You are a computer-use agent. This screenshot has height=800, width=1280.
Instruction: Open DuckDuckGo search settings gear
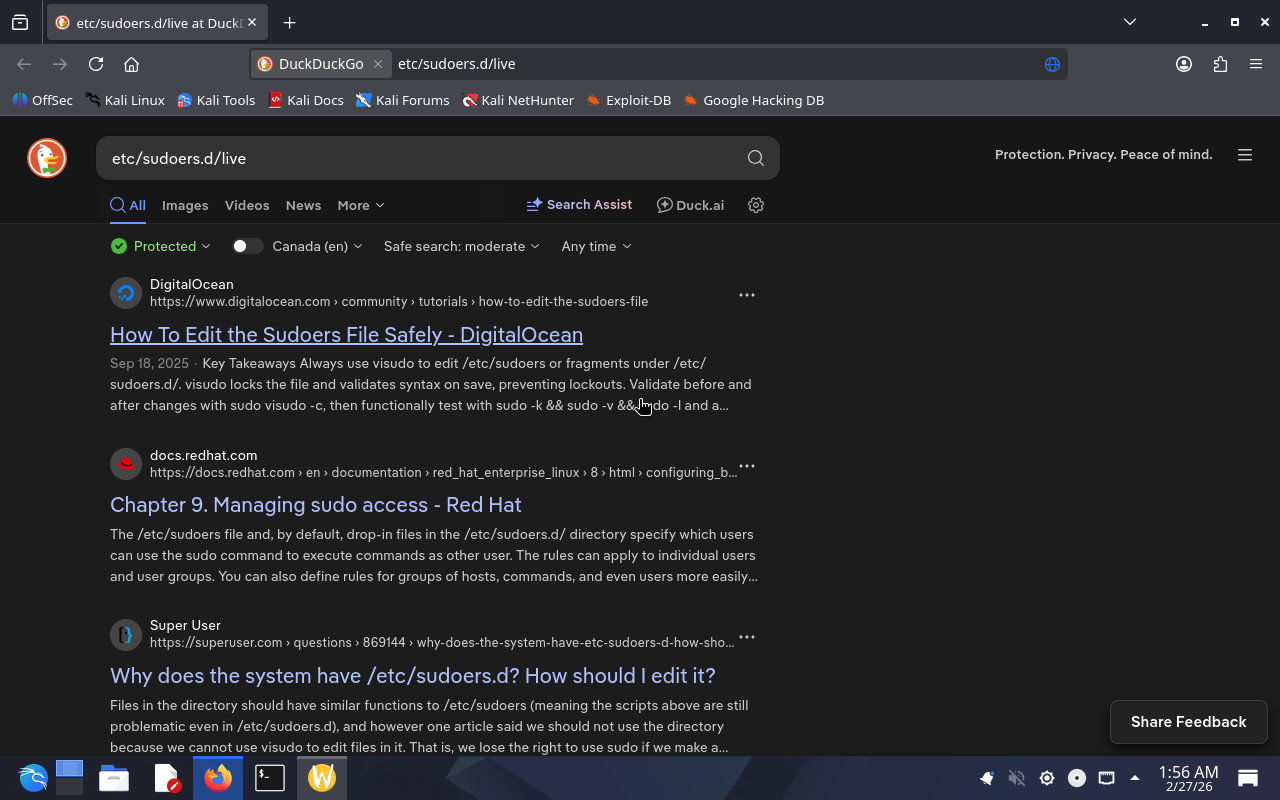(756, 205)
